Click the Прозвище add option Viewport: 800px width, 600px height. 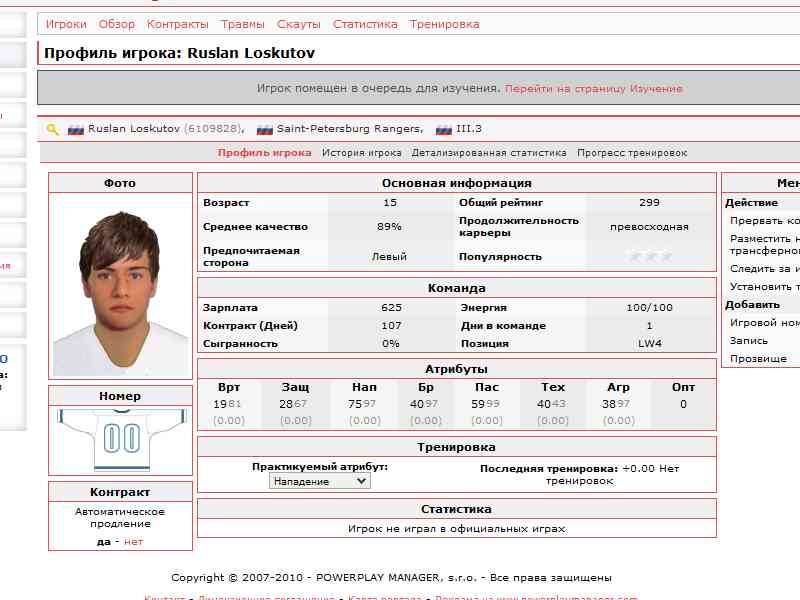[x=758, y=359]
